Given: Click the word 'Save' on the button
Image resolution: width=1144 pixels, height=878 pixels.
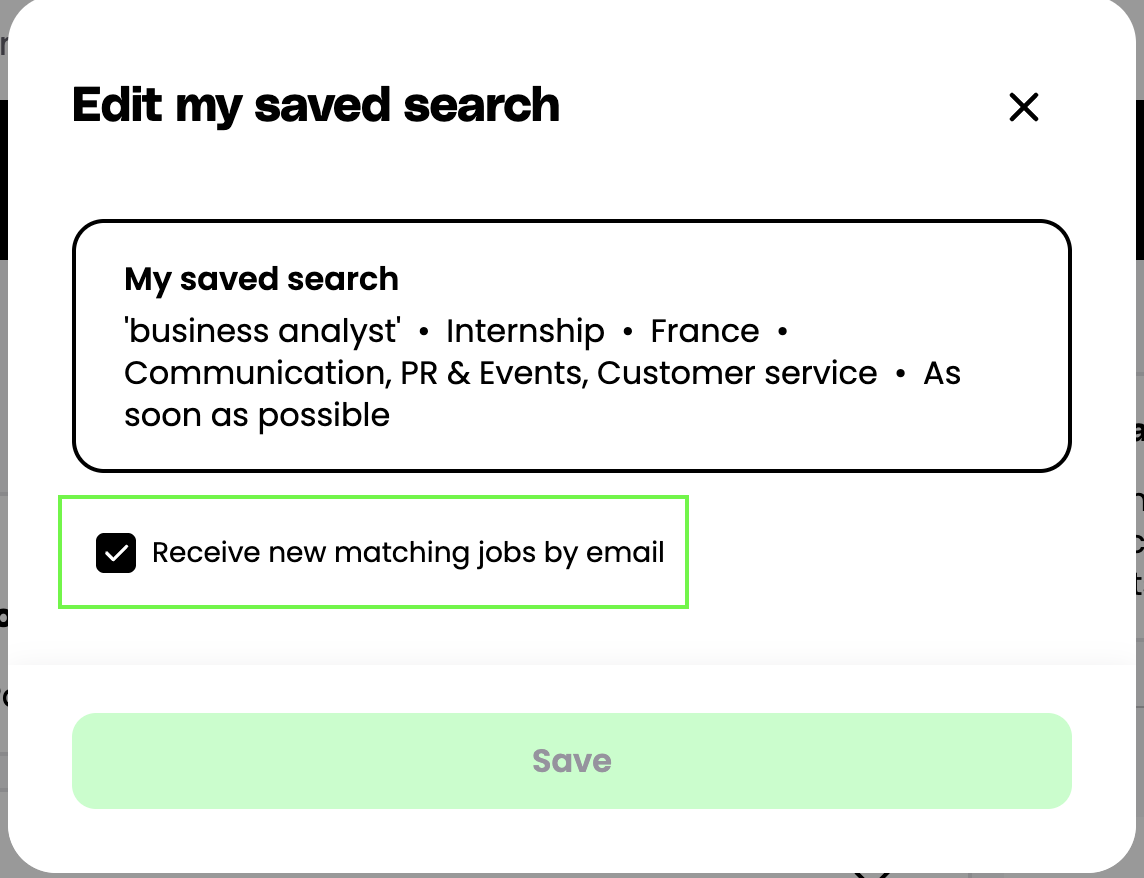Looking at the screenshot, I should 571,761.
